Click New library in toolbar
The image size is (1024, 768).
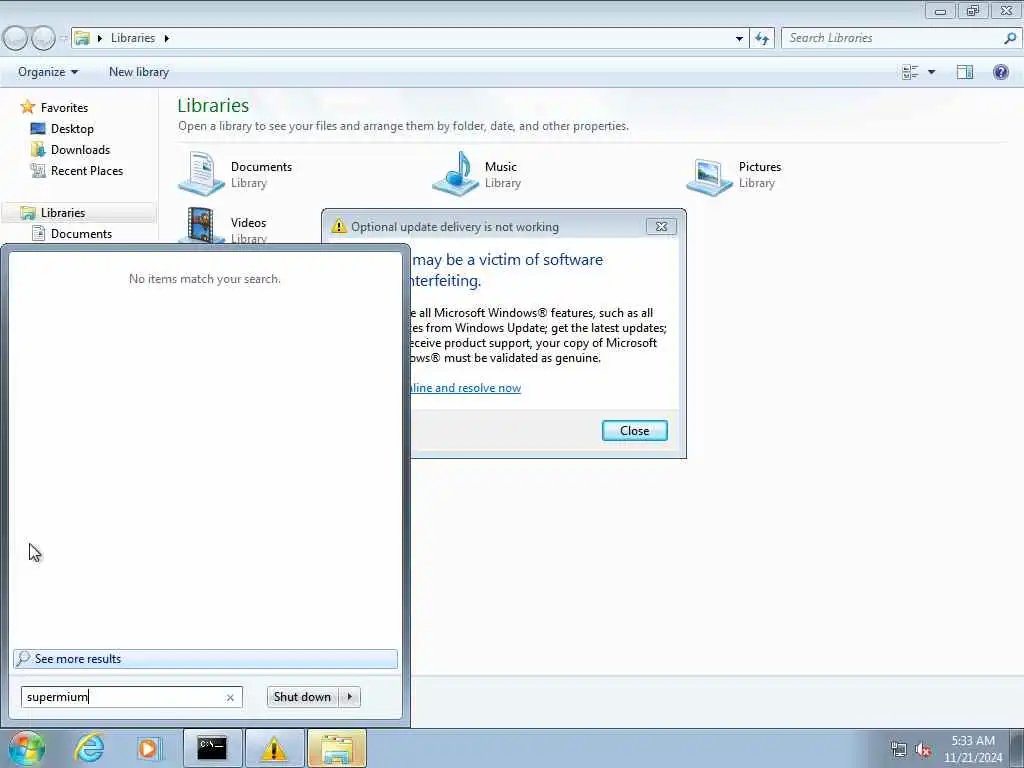pyautogui.click(x=138, y=72)
